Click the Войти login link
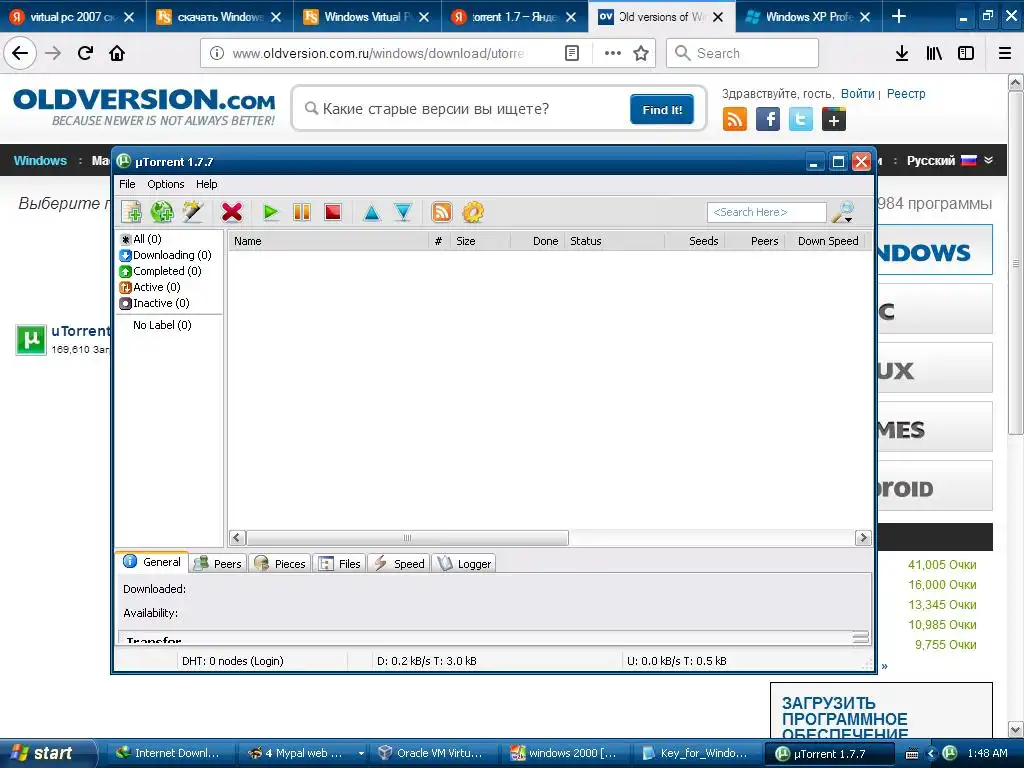 (857, 93)
